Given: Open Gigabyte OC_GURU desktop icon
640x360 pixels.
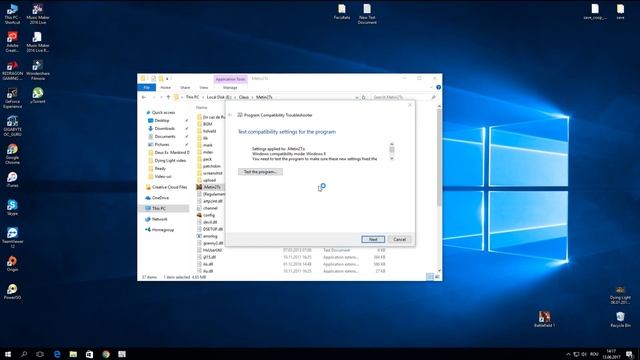Looking at the screenshot, I should click(12, 126).
